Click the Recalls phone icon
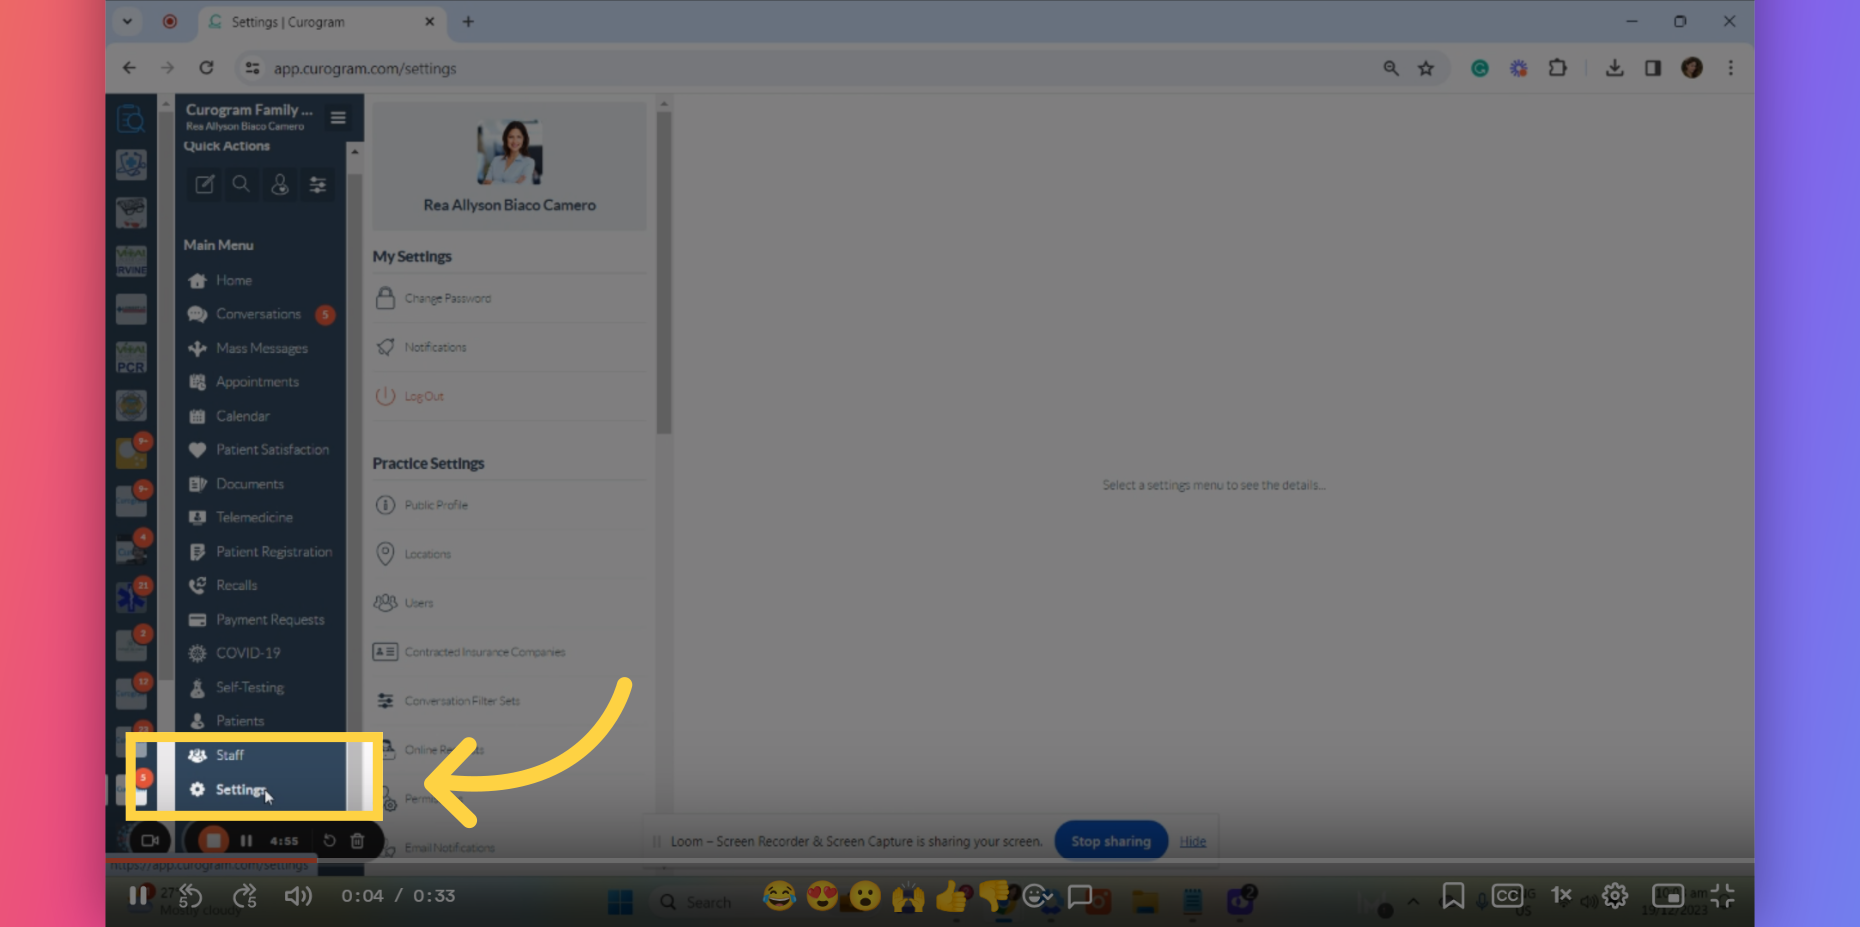Screen dimensions: 1860x927 point(197,584)
